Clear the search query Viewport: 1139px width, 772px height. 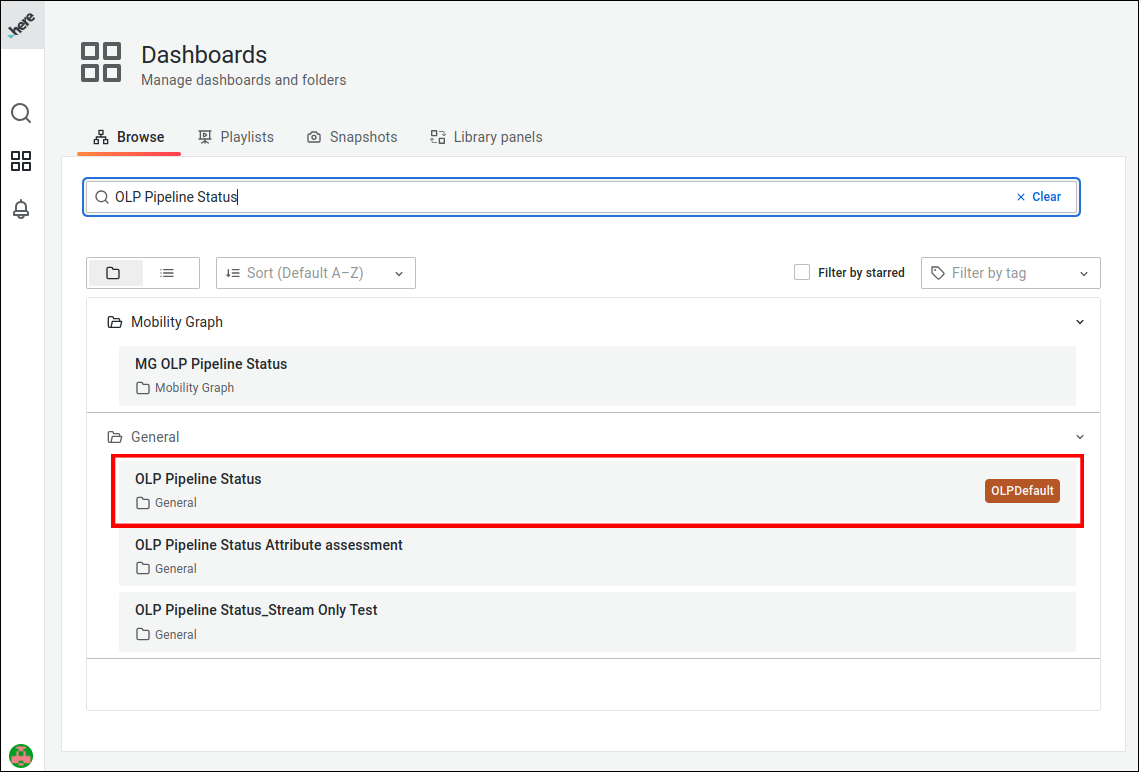point(1039,197)
